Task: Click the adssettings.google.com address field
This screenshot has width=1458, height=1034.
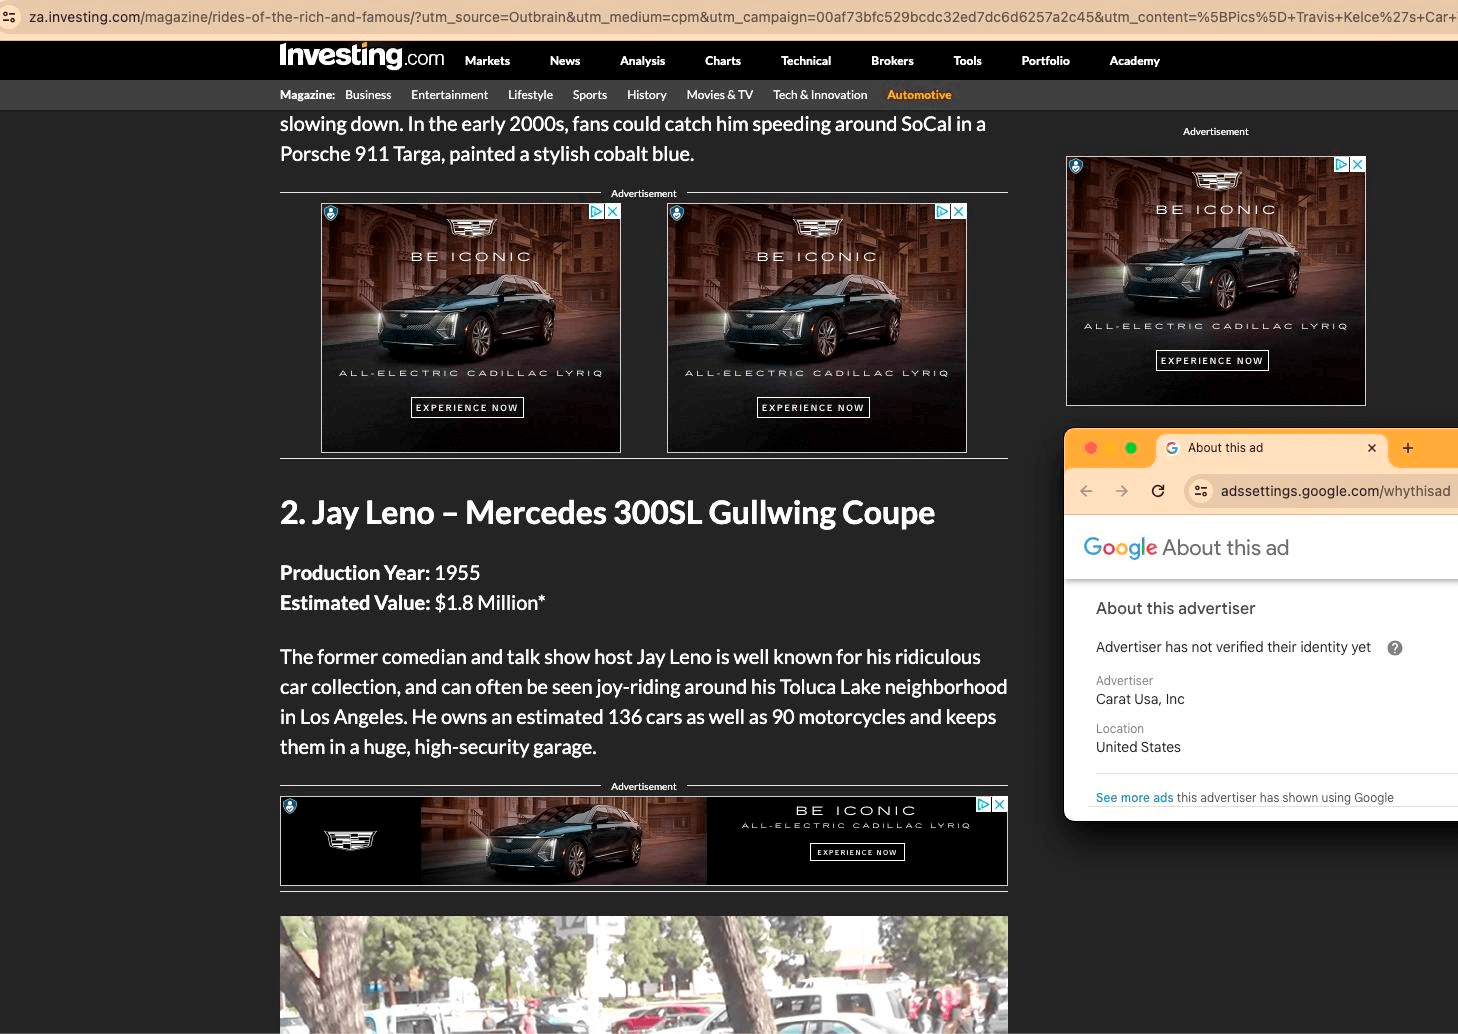Action: [x=1335, y=491]
